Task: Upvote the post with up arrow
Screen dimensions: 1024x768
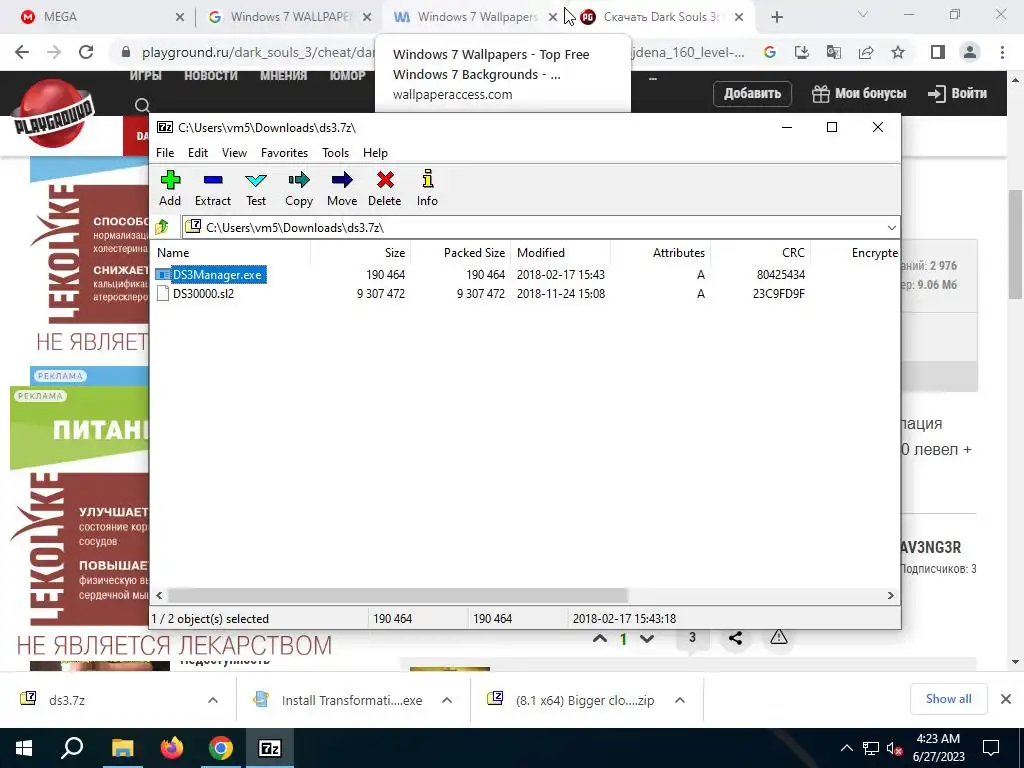Action: coord(600,639)
